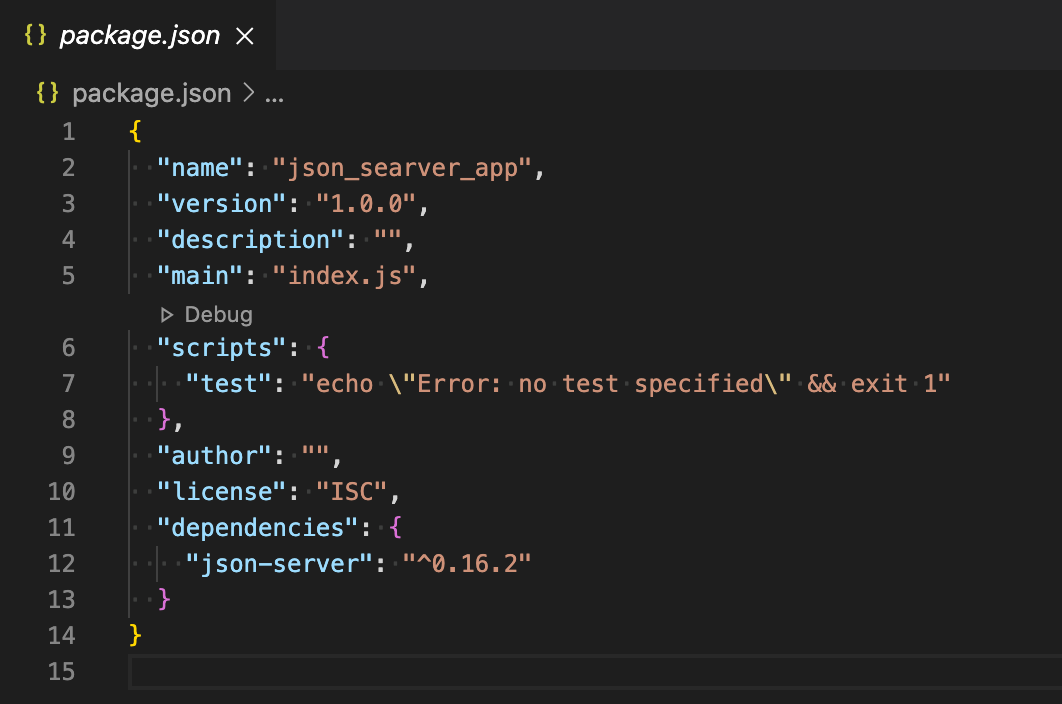Click the play triangle beside Debug
Screen dimensions: 1062x704
(x=167, y=314)
